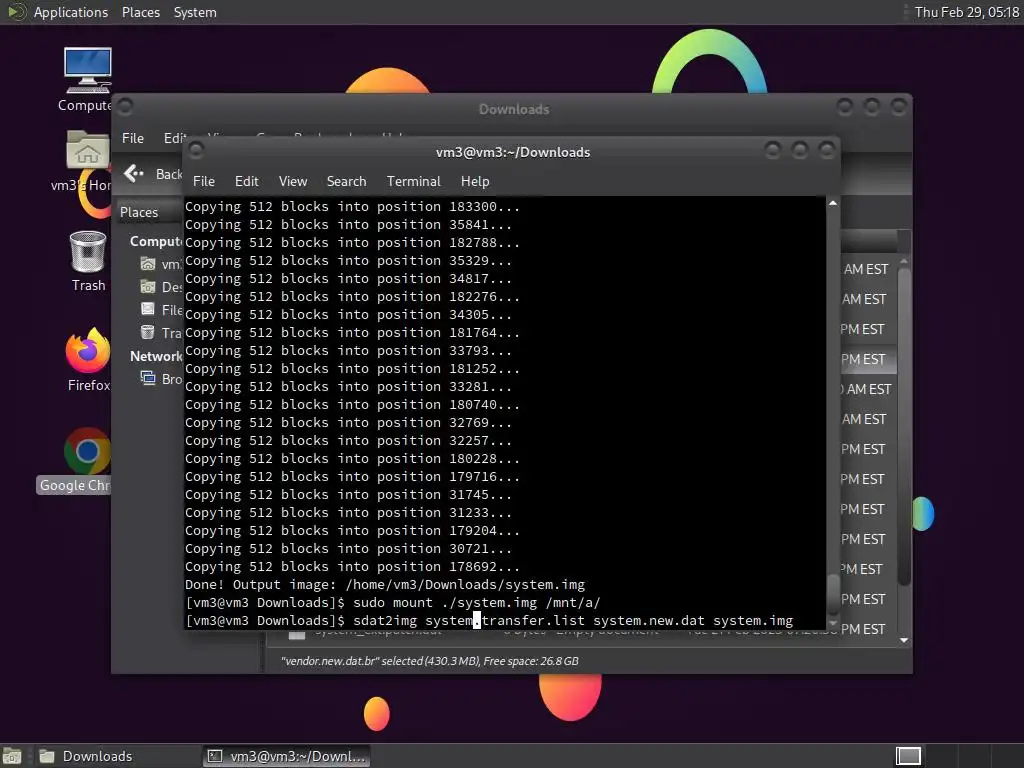Open the System menu in top panel

point(195,12)
